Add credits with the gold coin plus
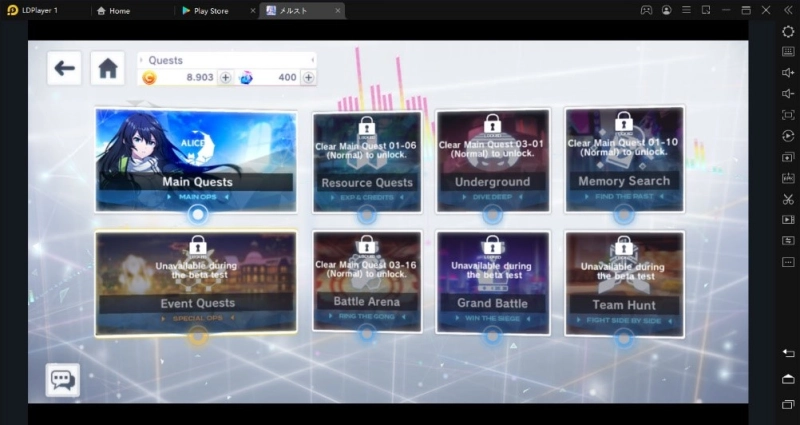The height and width of the screenshot is (425, 800). tap(225, 78)
